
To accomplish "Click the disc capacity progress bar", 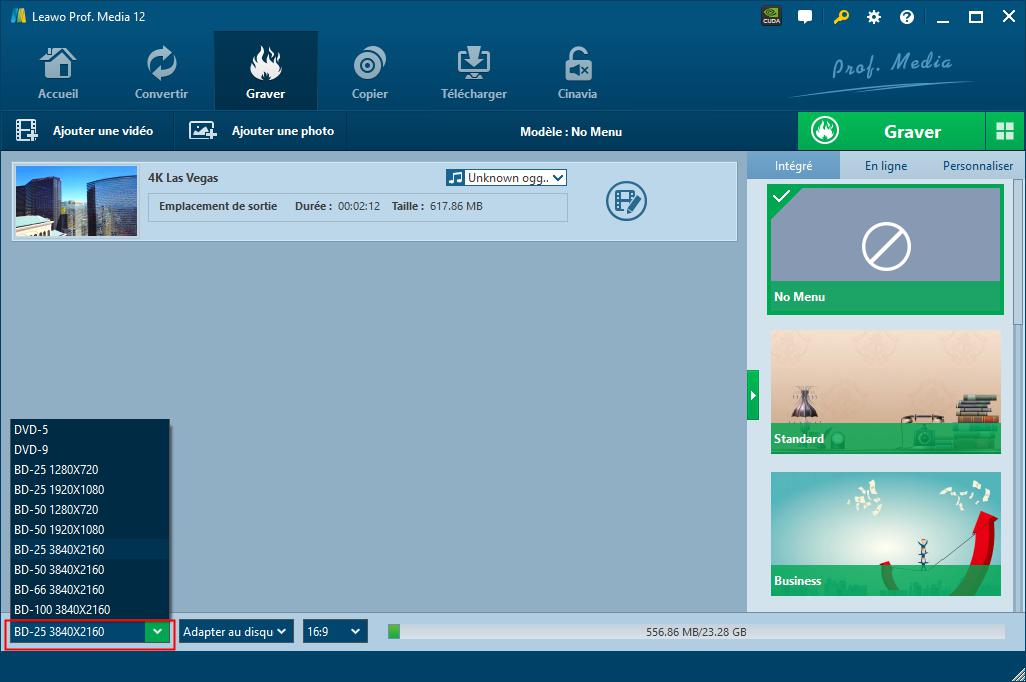I will coord(696,632).
